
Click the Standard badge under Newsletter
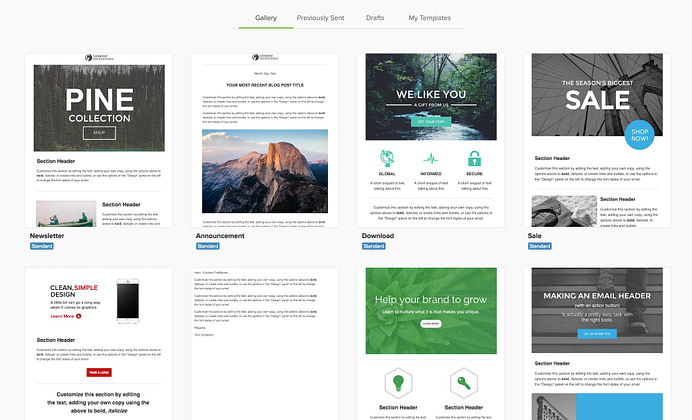[x=42, y=246]
